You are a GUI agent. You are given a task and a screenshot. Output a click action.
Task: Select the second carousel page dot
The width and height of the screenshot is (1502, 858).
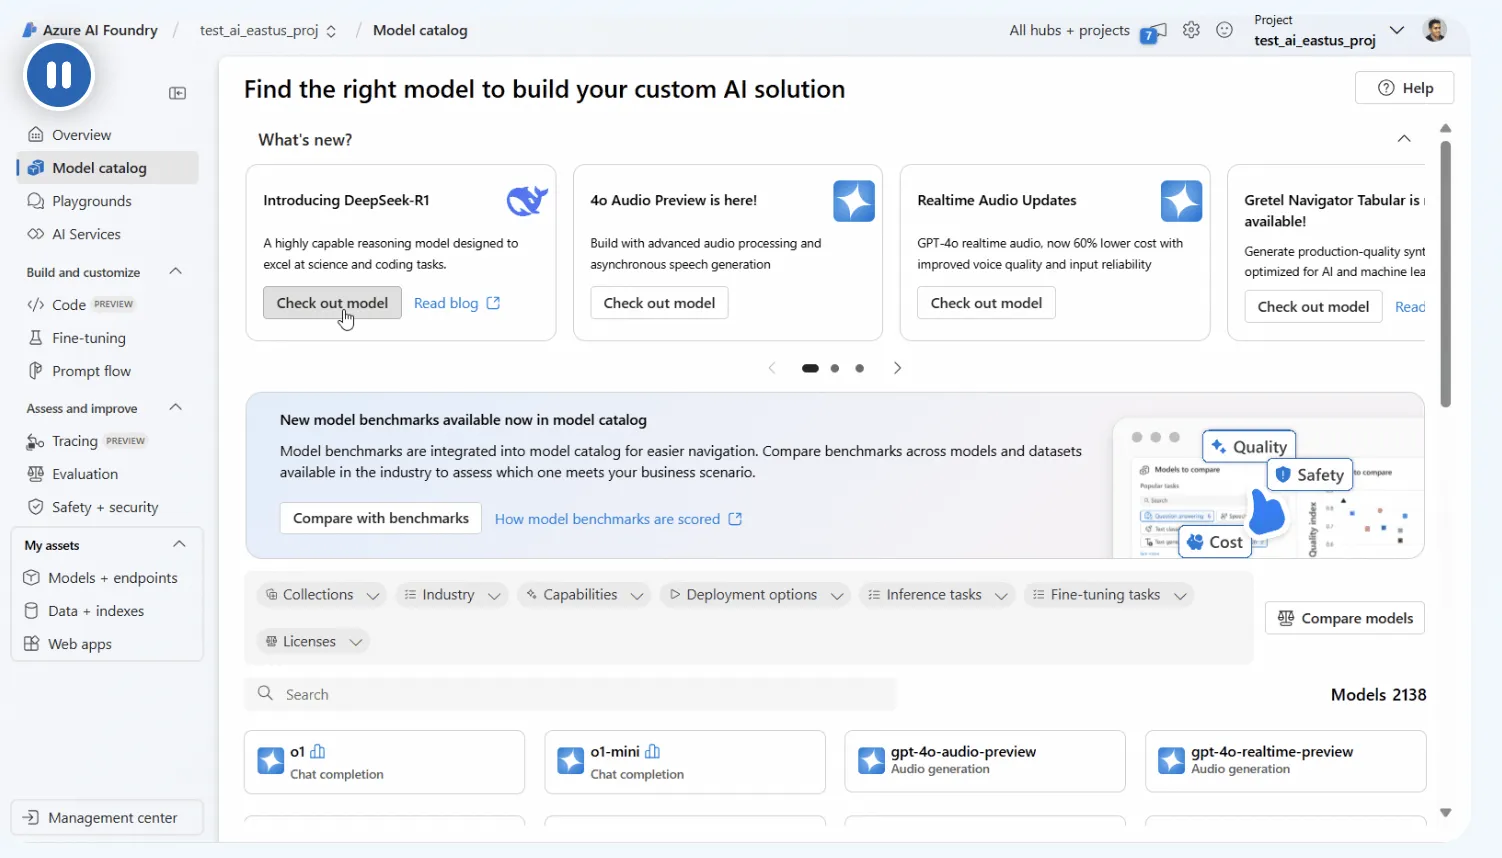tap(835, 368)
